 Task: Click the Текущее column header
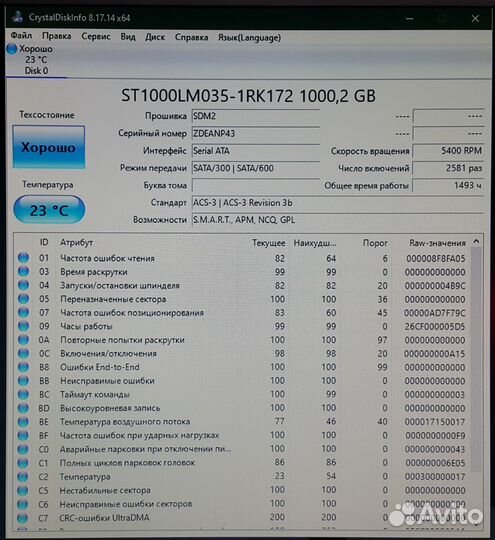click(x=268, y=243)
